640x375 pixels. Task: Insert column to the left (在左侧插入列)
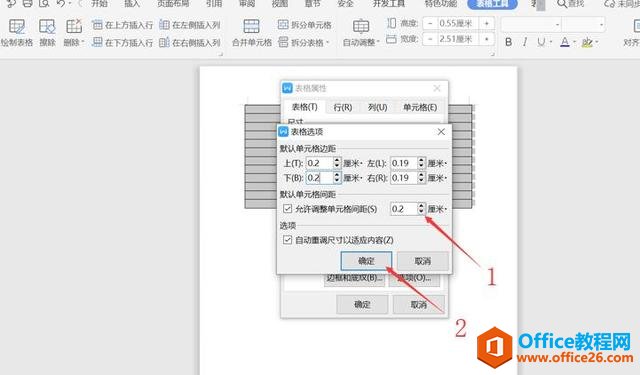point(190,25)
